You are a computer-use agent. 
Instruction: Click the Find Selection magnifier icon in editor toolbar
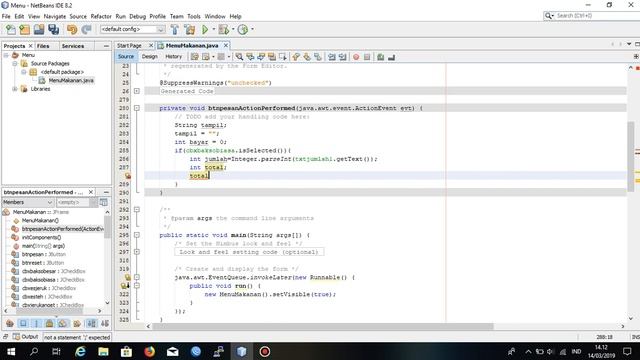[239, 57]
